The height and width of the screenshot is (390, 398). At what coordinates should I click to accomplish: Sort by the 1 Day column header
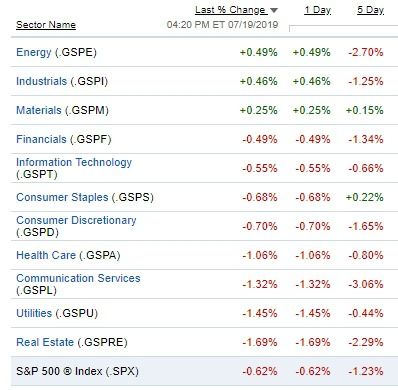[x=318, y=10]
